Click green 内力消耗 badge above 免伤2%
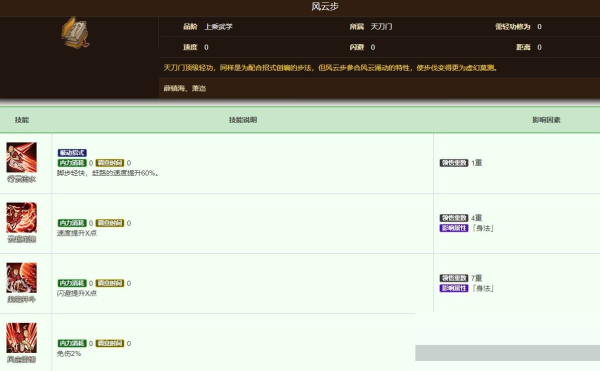This screenshot has width=600, height=371. pos(72,343)
